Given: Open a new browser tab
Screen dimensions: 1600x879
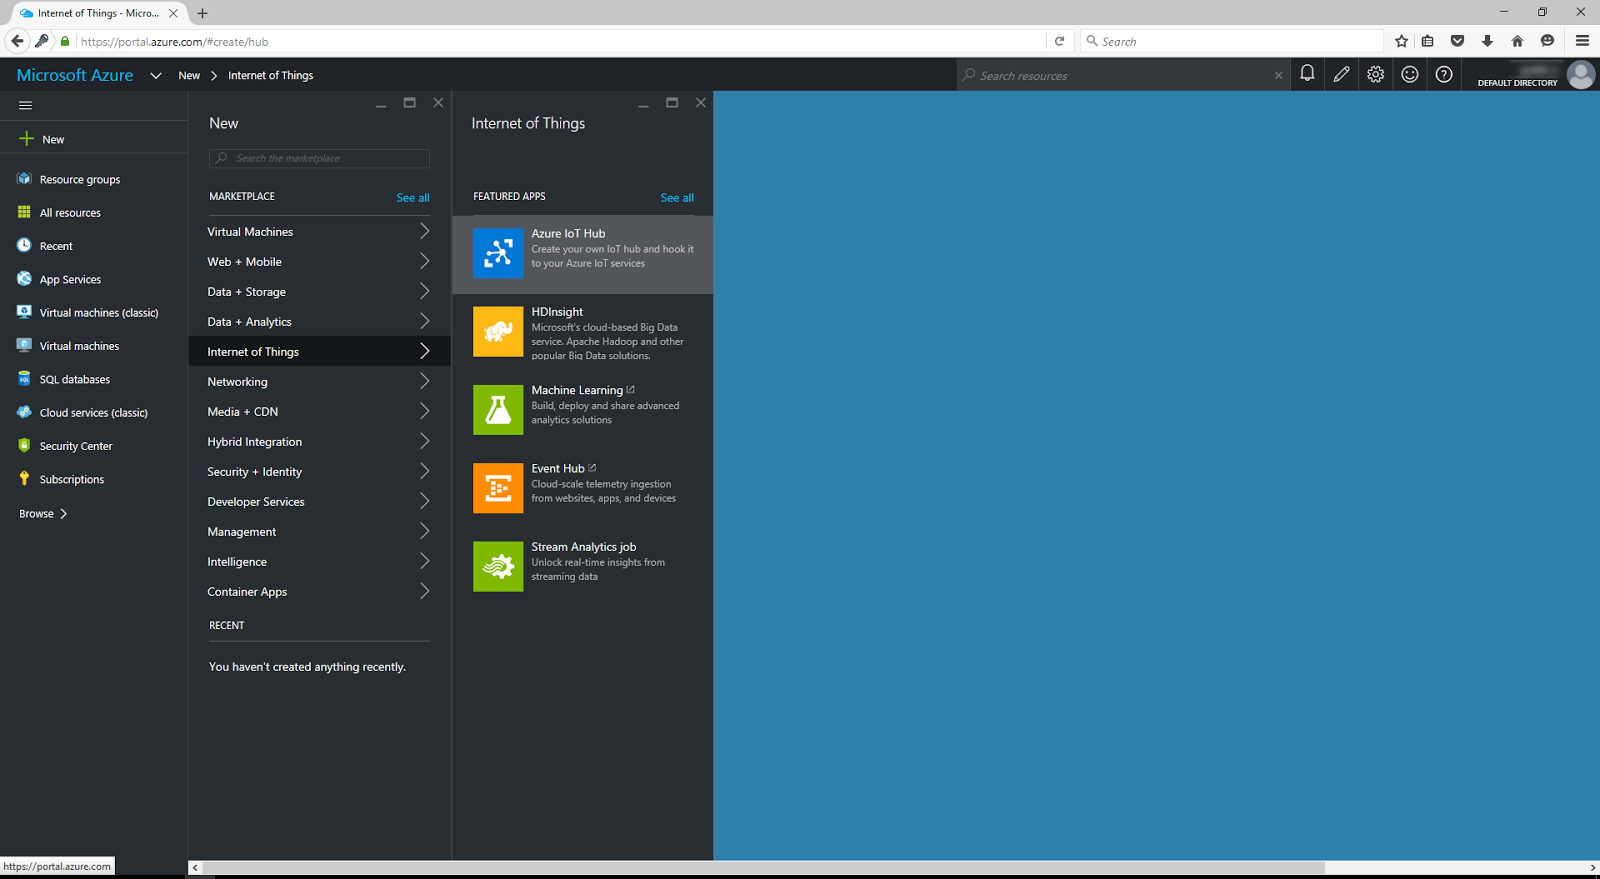Looking at the screenshot, I should 203,13.
